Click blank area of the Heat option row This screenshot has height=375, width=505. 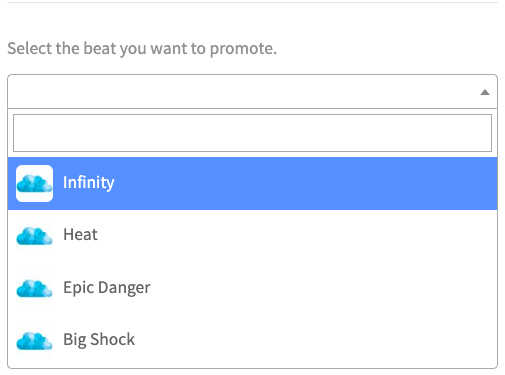(297, 236)
